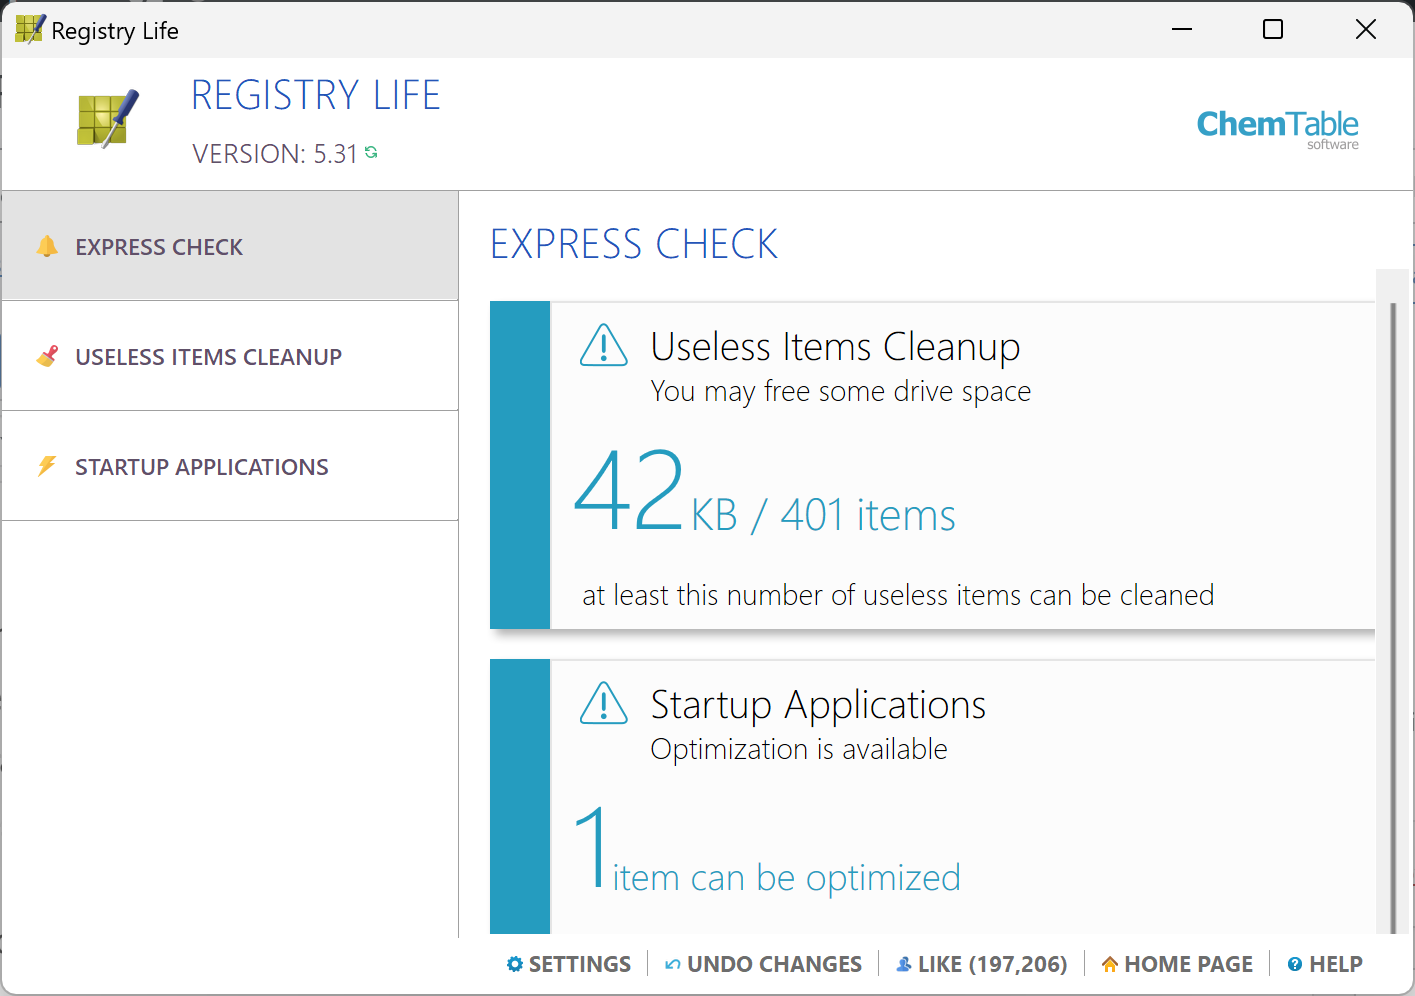
Task: Choose Undo Changes in the footer
Action: pos(764,964)
